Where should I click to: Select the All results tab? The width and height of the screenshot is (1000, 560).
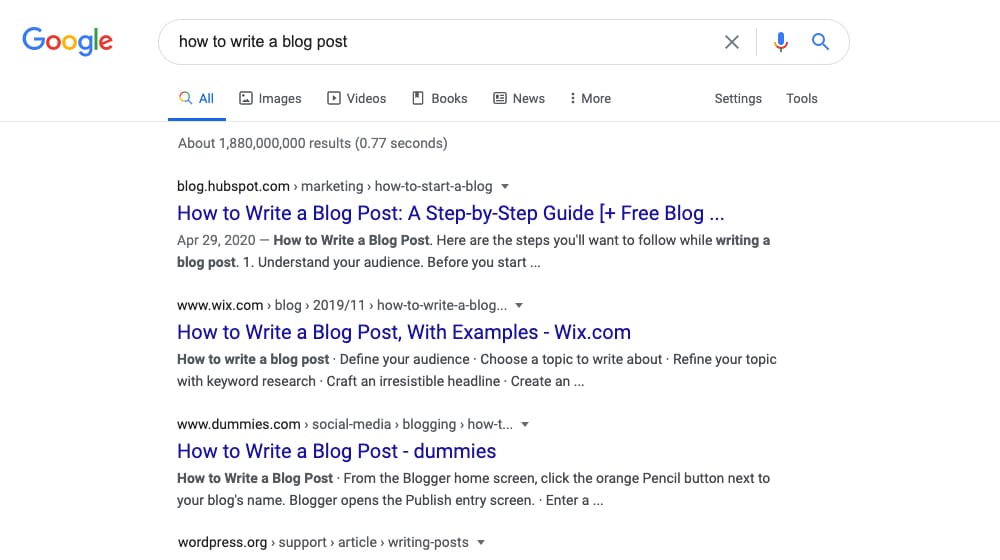coord(196,98)
